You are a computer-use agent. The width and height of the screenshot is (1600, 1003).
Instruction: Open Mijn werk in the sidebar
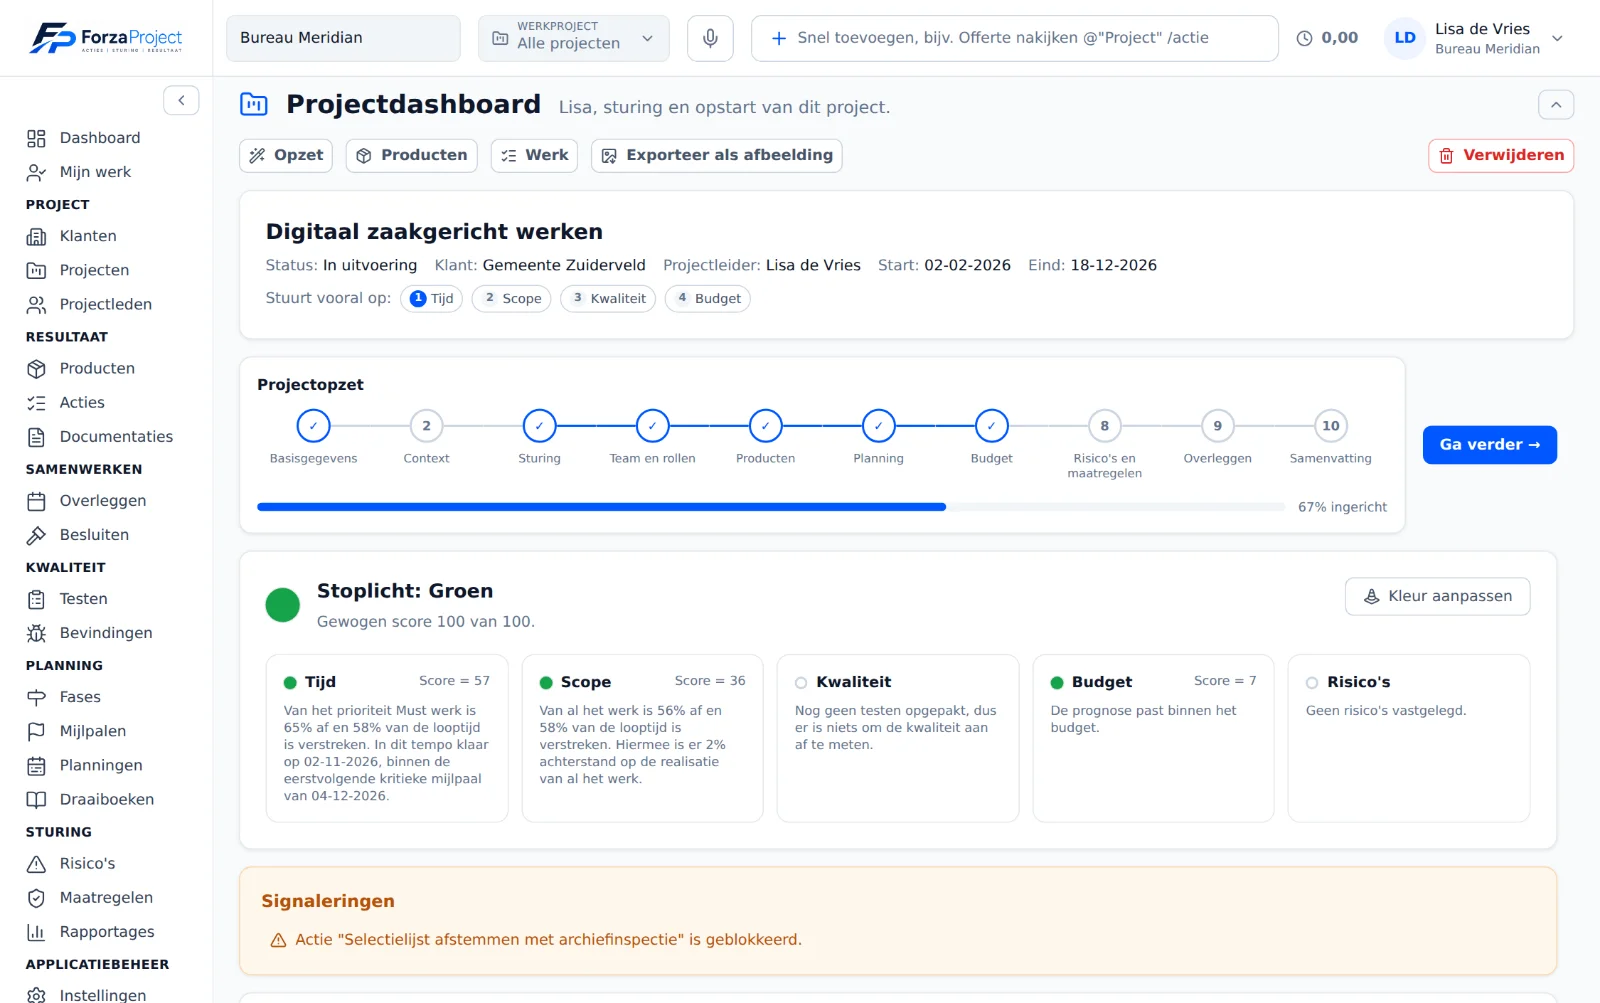pos(95,172)
